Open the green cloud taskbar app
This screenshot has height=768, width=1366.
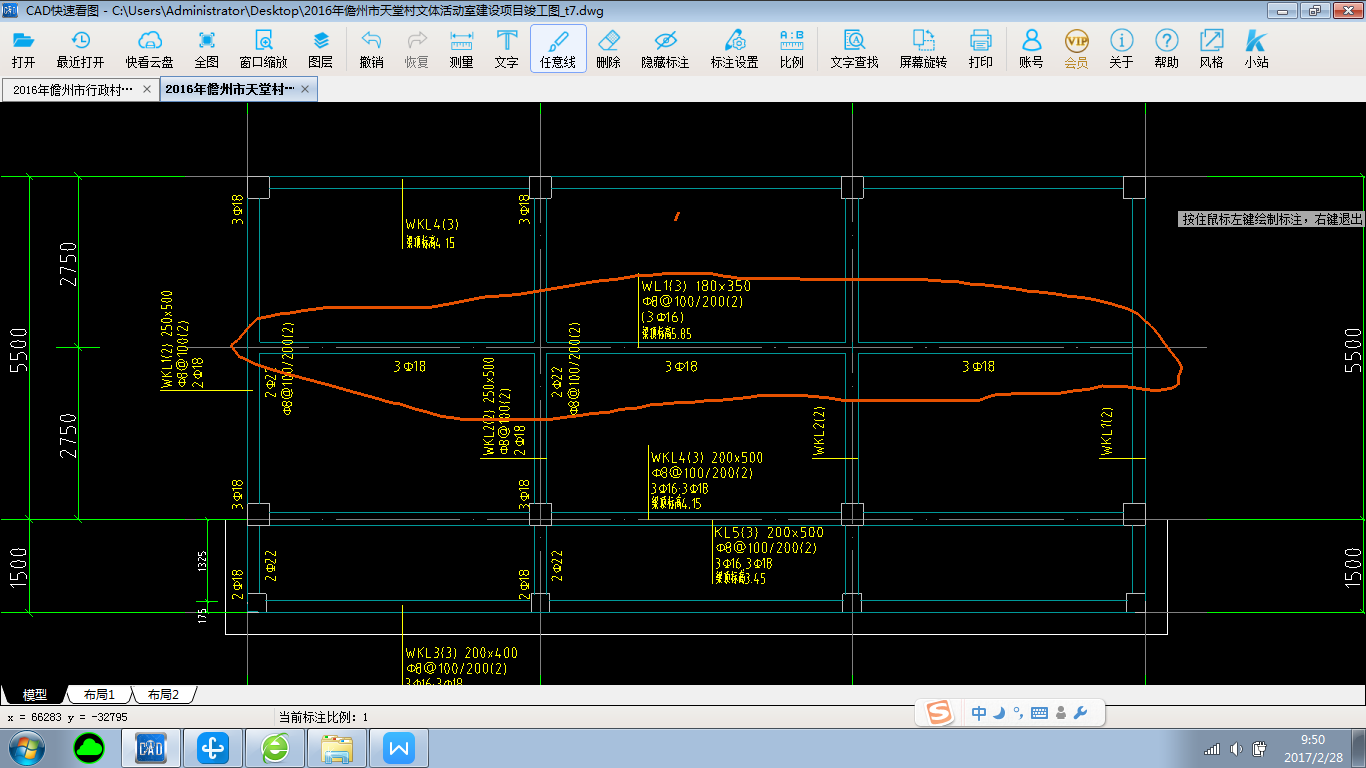(x=90, y=747)
